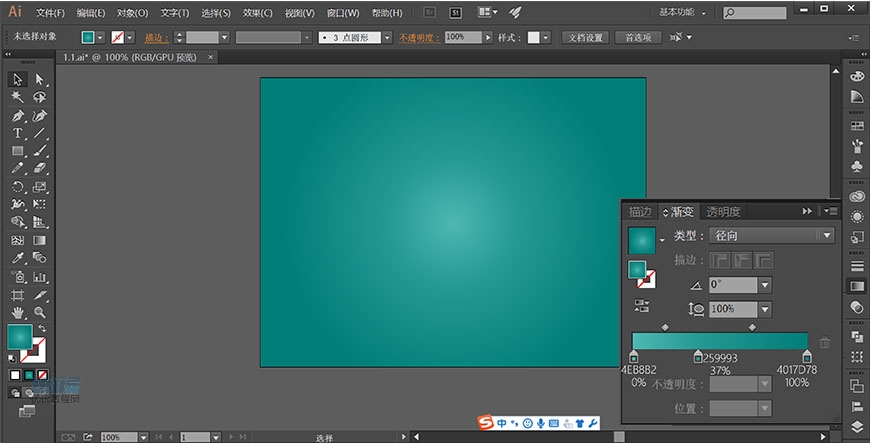
Task: Select the Type tool
Action: tap(18, 133)
